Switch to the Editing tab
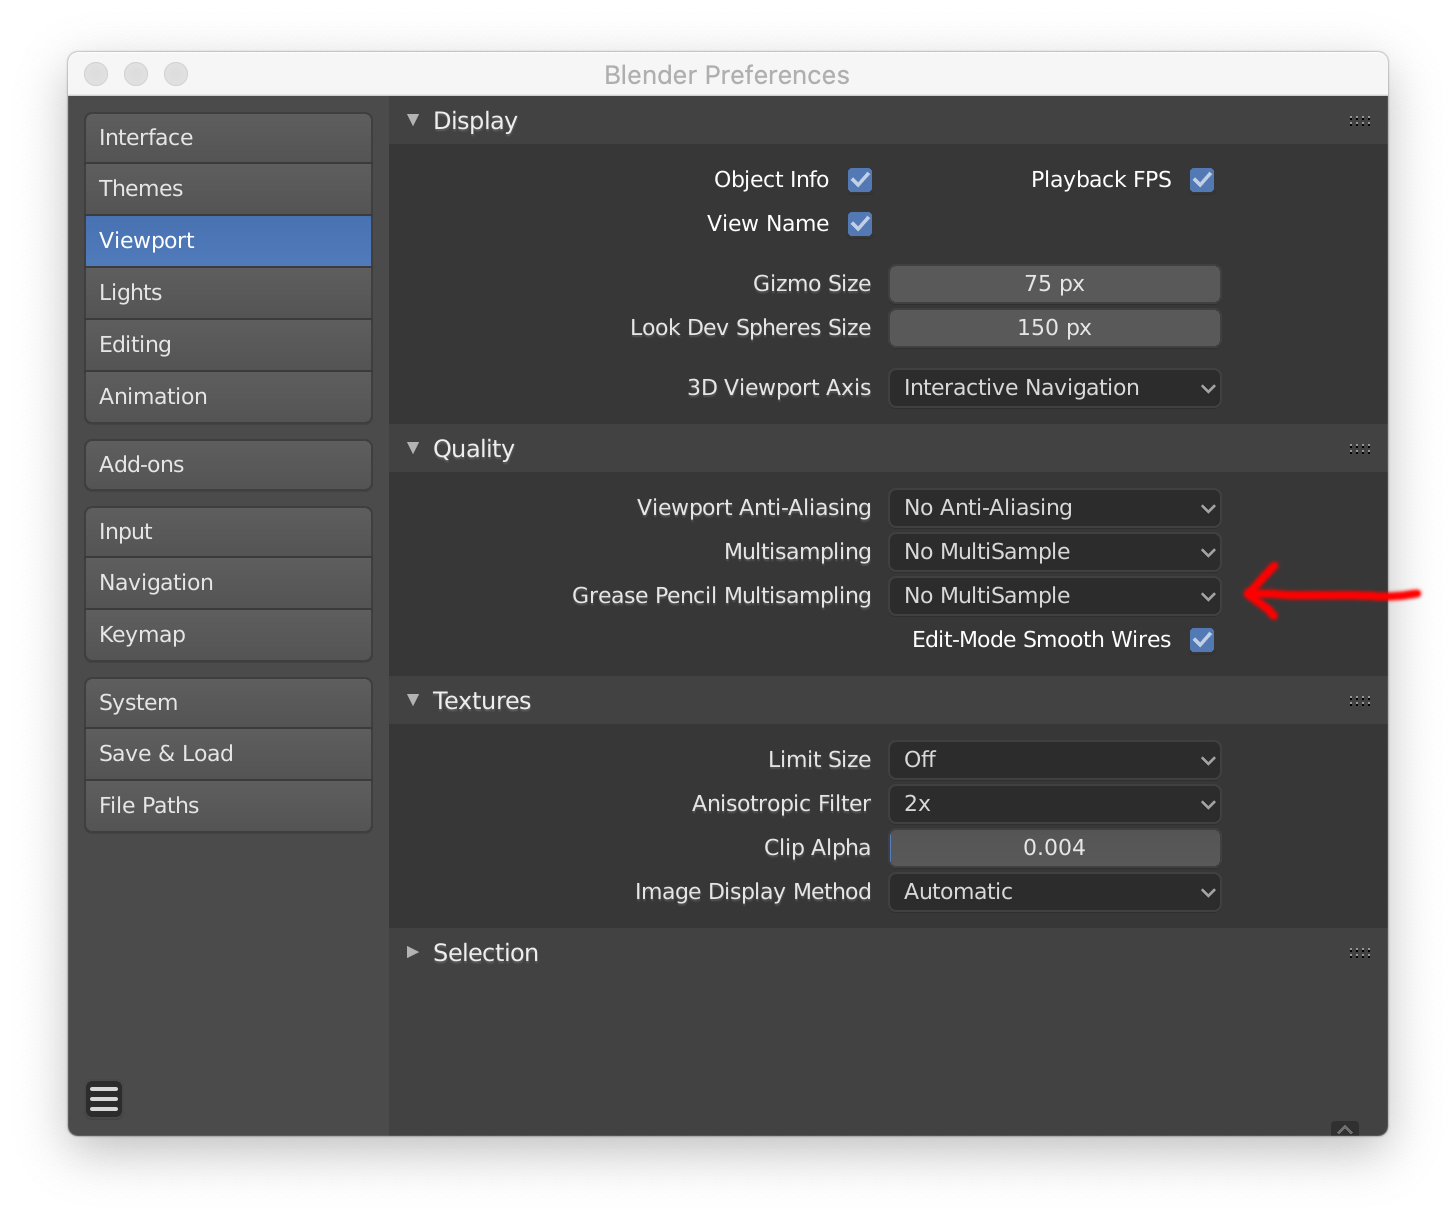 (x=229, y=345)
